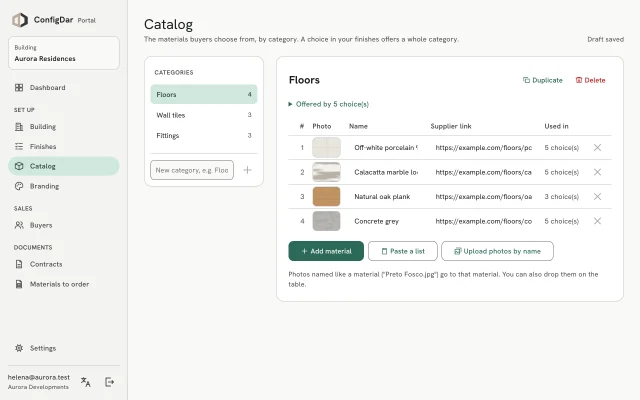
Task: Select the Wall tiles category
Action: tap(204, 115)
